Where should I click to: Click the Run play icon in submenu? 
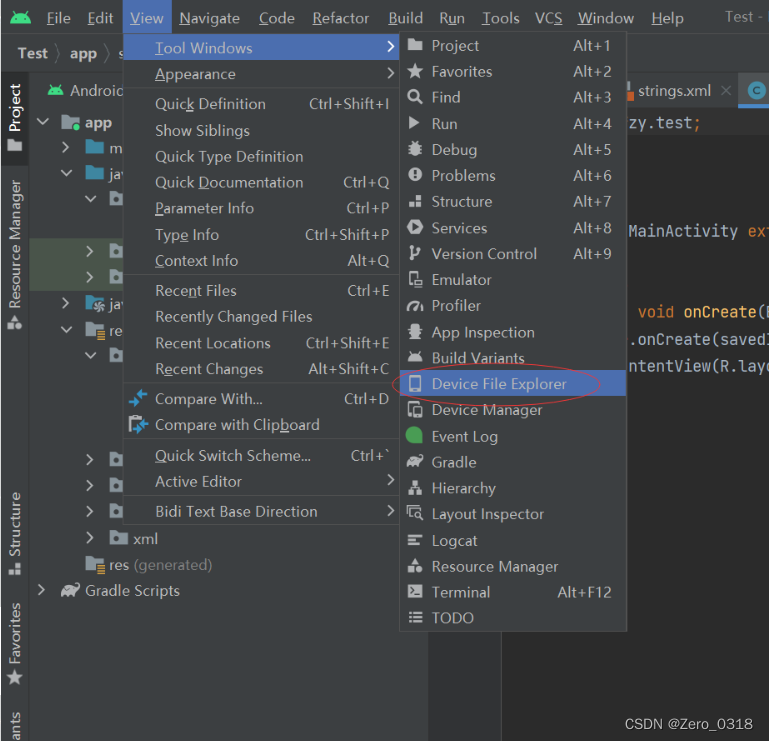414,123
